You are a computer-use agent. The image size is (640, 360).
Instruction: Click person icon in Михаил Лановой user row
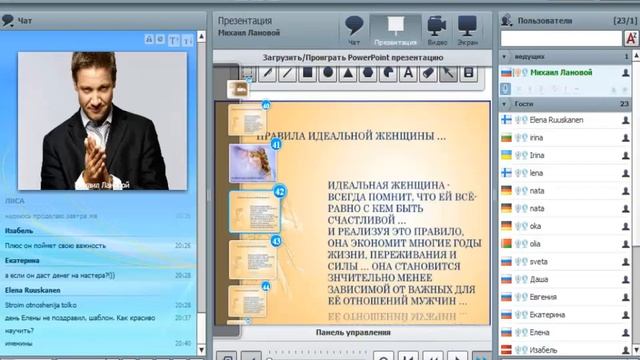pyautogui.click(x=625, y=73)
